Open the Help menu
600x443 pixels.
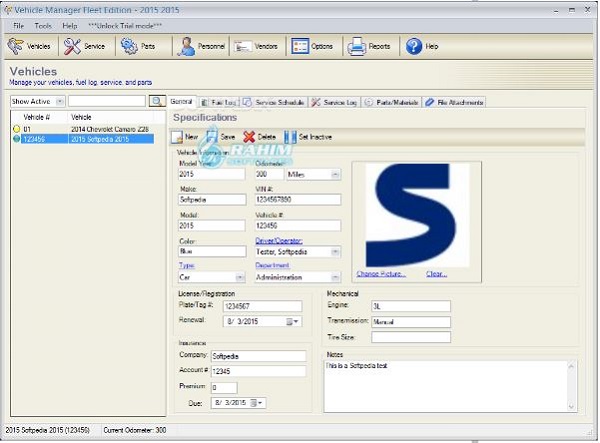pyautogui.click(x=70, y=26)
